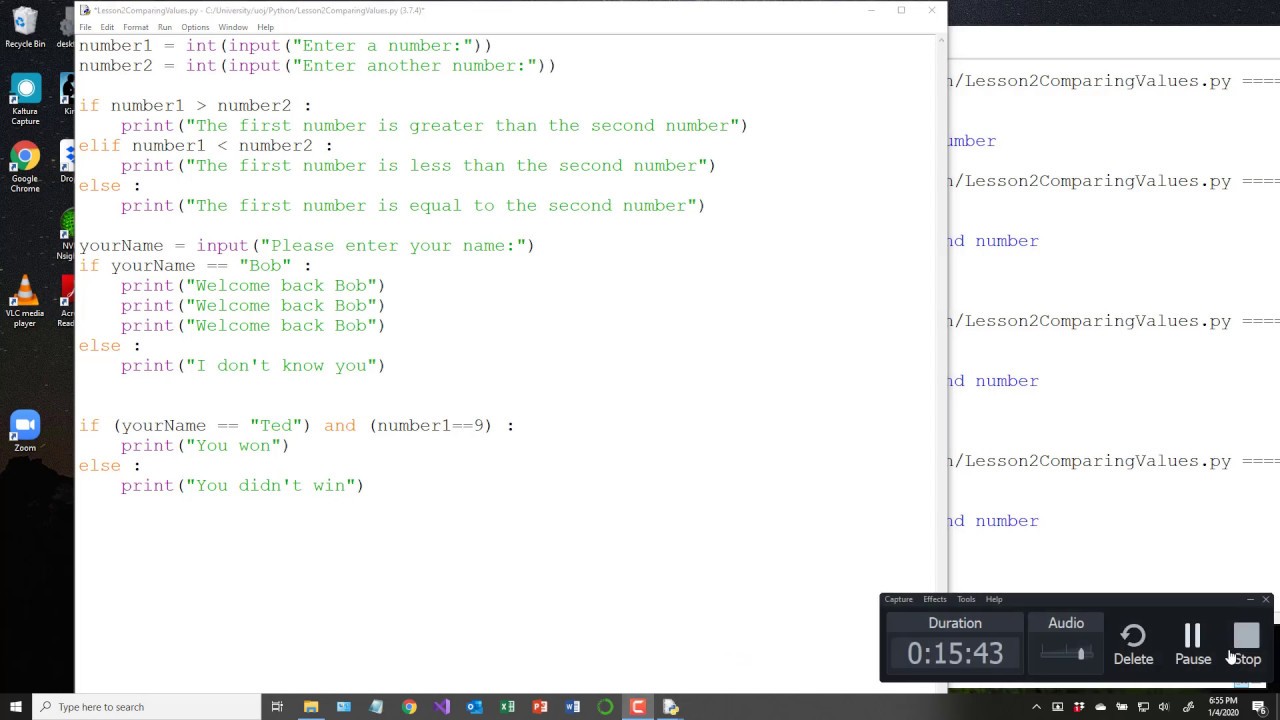Open the recorder Help menu
This screenshot has width=1280, height=720.
(x=994, y=599)
